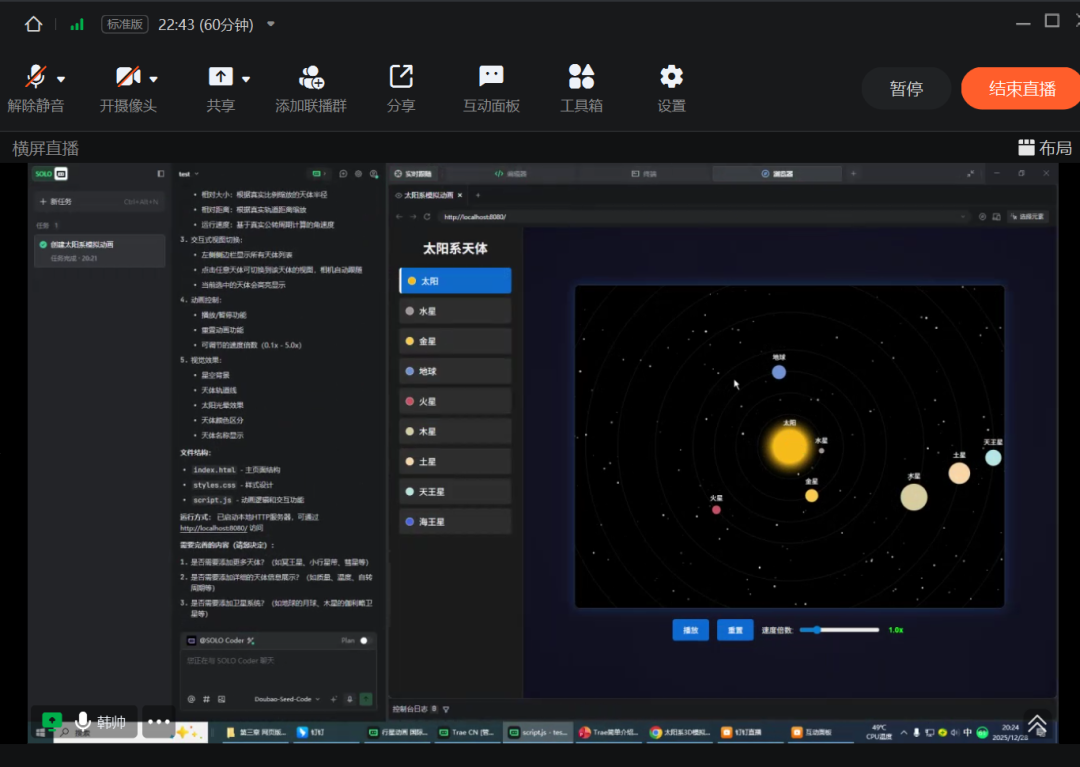
Task: Click the add co-streaming group icon
Action: pos(311,77)
